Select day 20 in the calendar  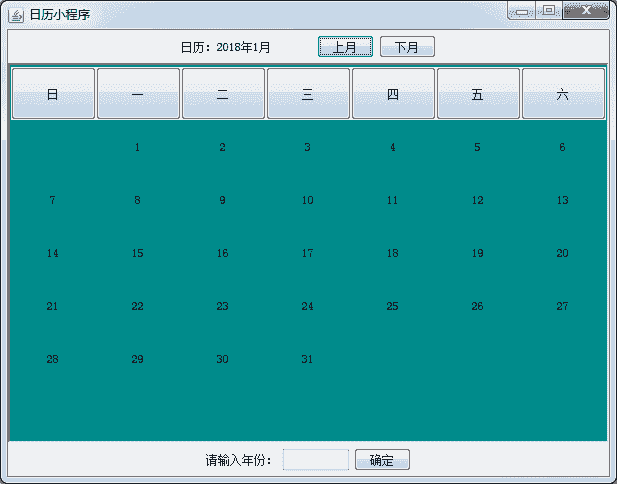click(x=562, y=253)
